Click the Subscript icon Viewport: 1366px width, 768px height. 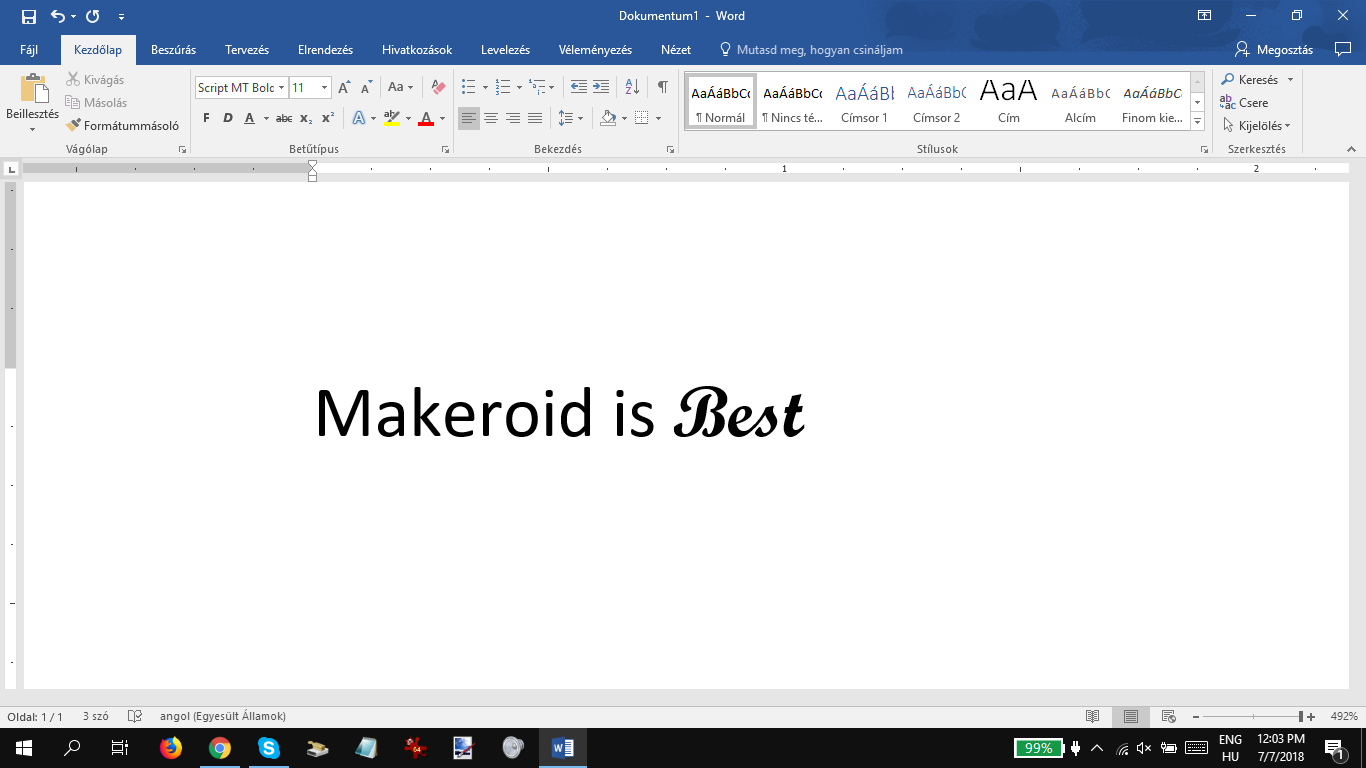pyautogui.click(x=306, y=118)
